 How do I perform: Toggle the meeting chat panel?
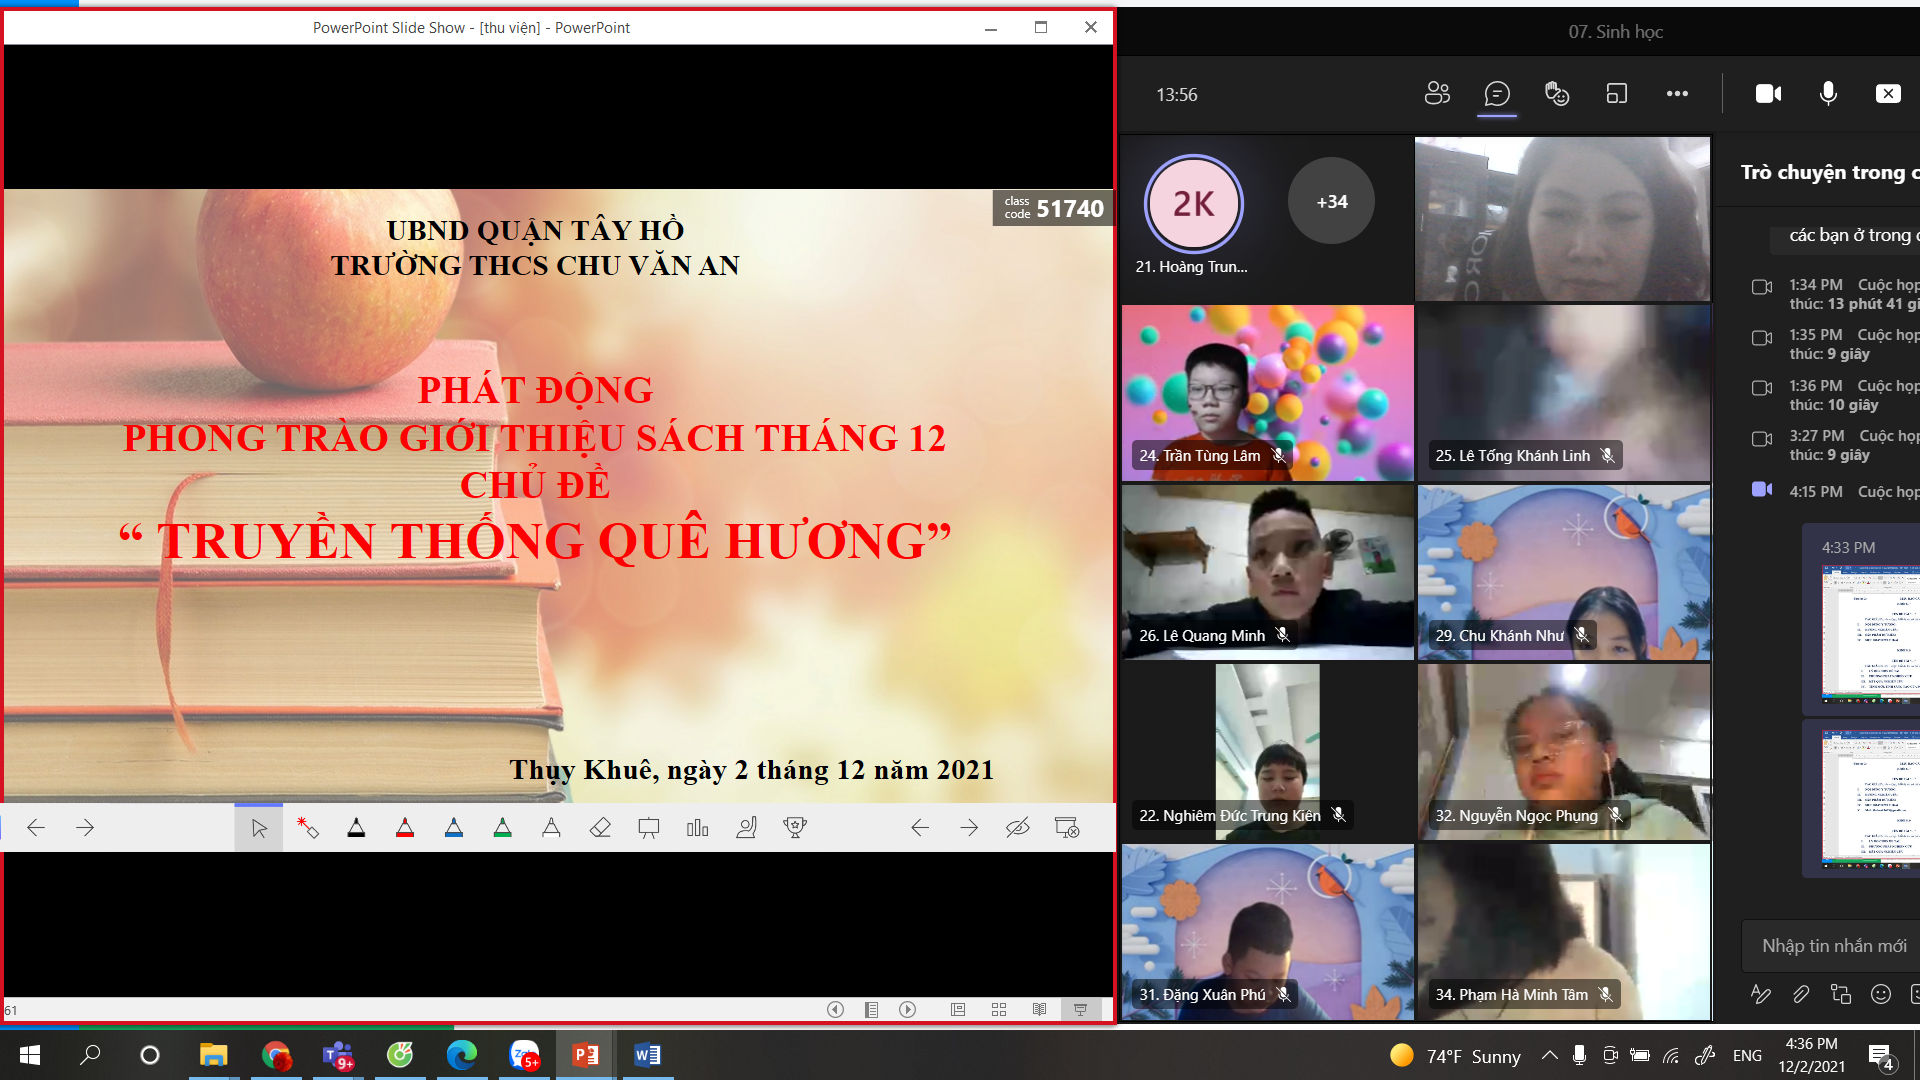click(1497, 94)
